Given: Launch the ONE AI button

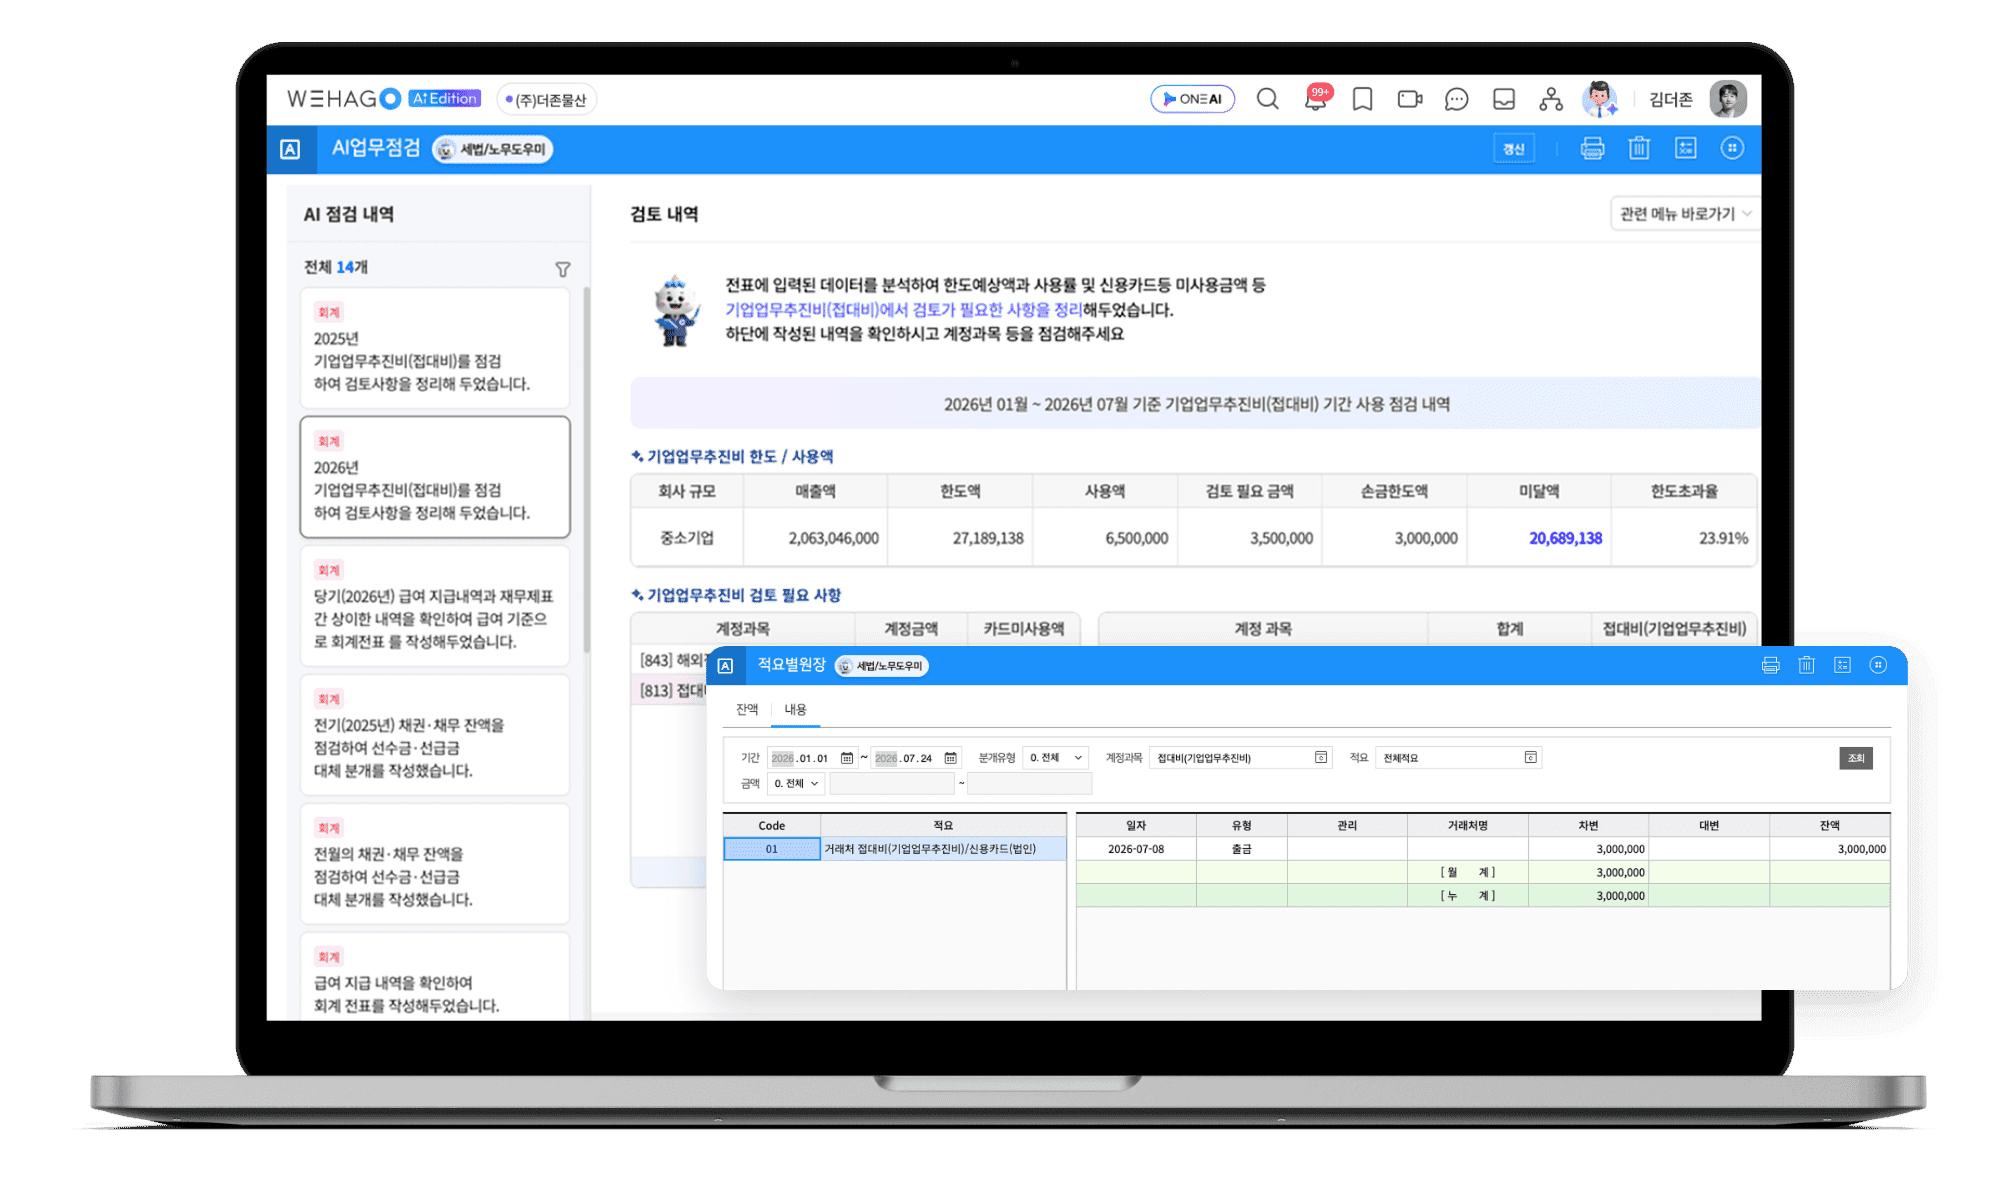Looking at the screenshot, I should [1192, 99].
